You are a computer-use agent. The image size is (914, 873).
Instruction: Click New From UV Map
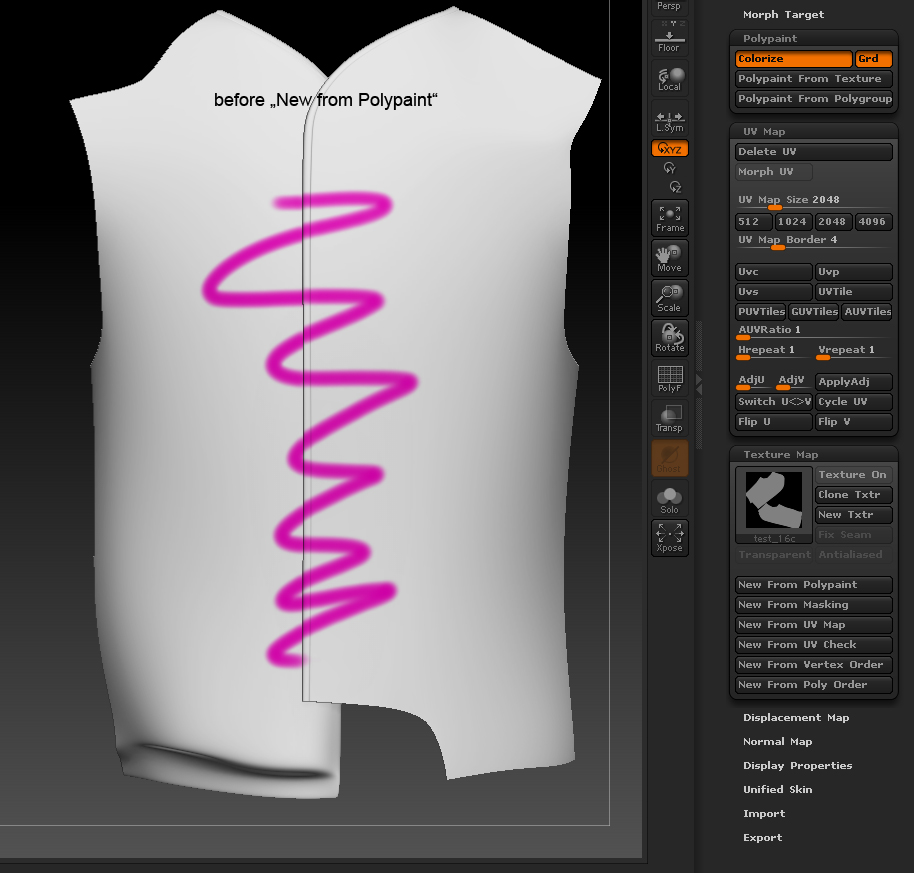click(x=814, y=625)
